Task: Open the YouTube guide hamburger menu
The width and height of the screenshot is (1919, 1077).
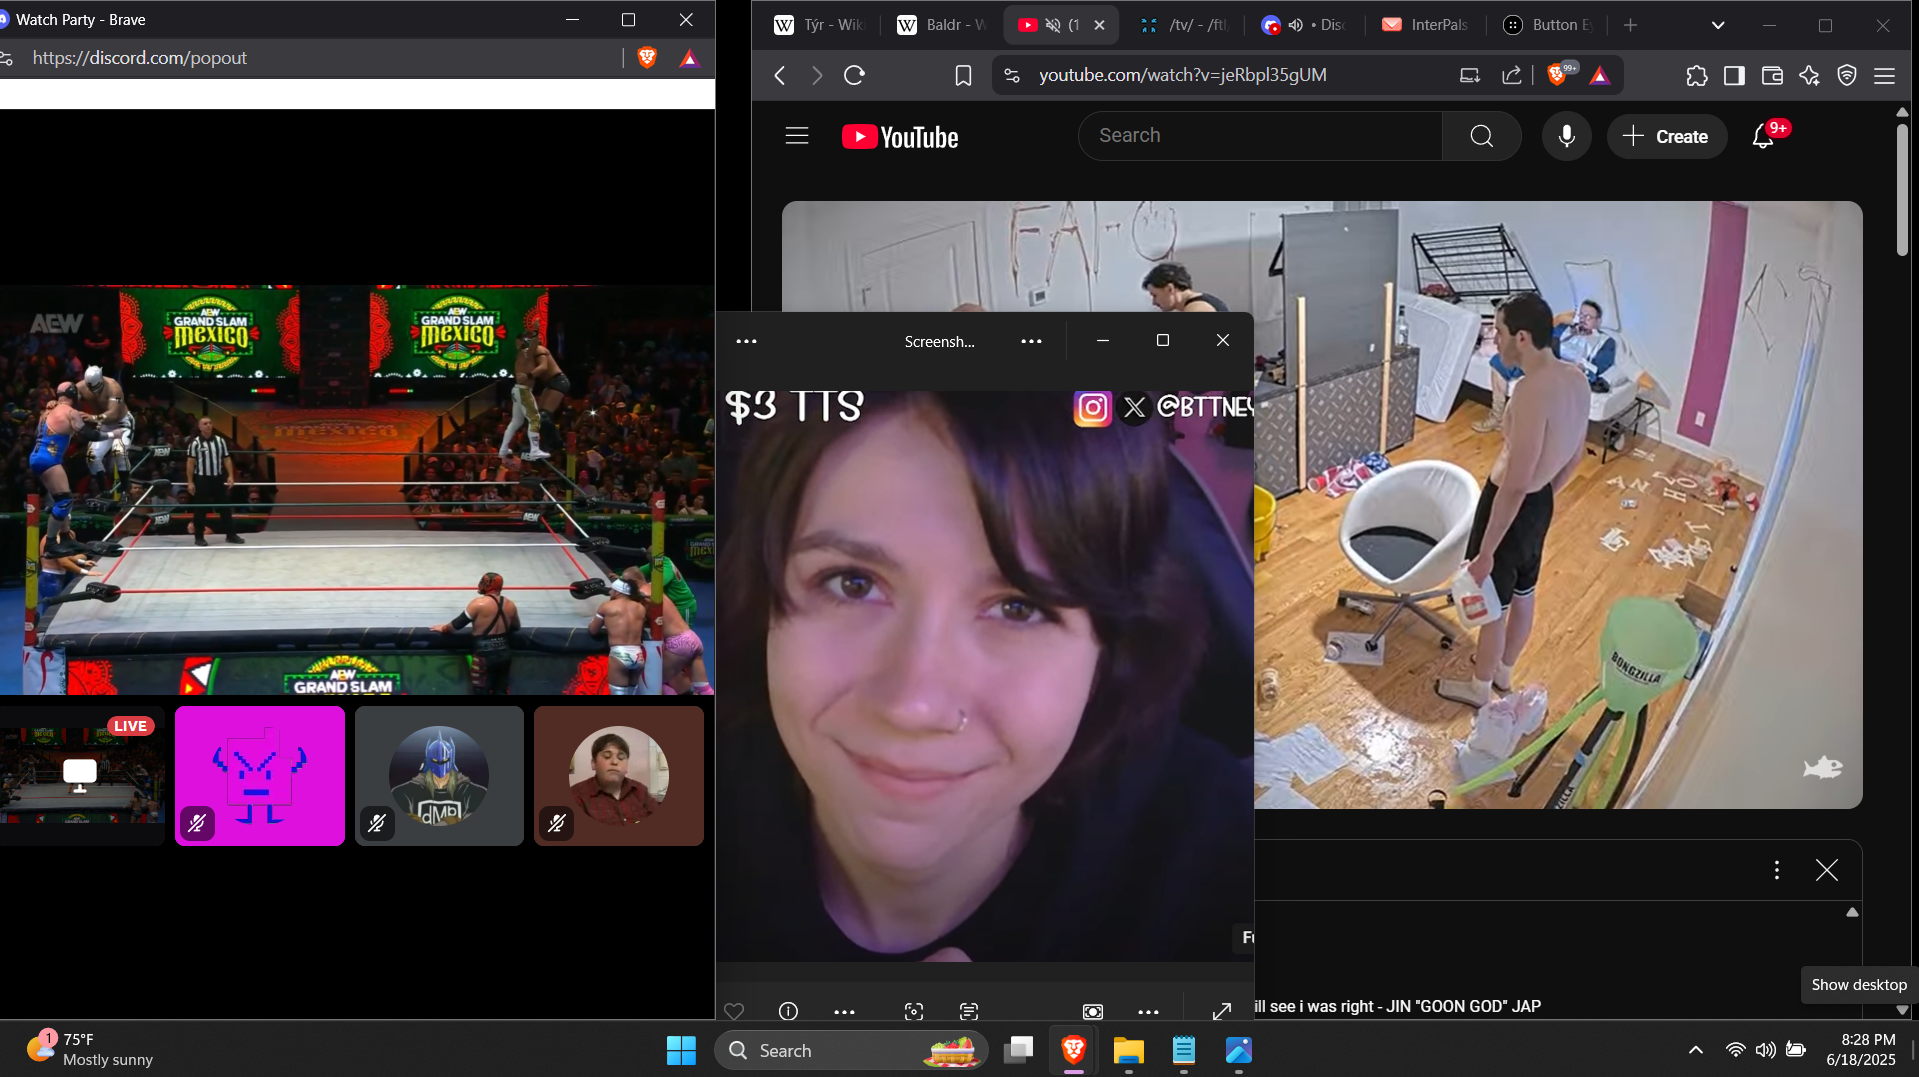Action: point(797,136)
